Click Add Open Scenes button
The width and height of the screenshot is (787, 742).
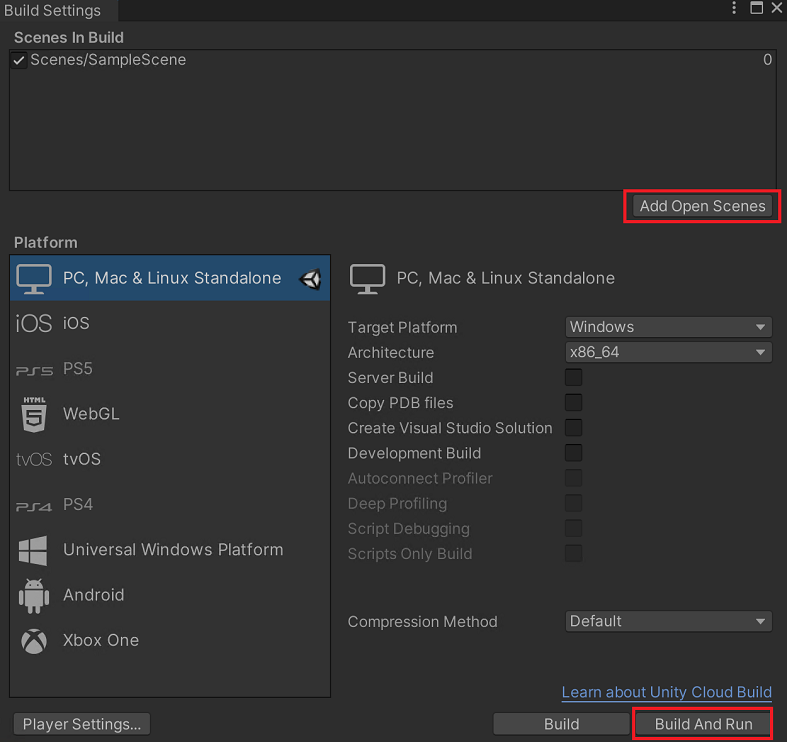tap(702, 206)
